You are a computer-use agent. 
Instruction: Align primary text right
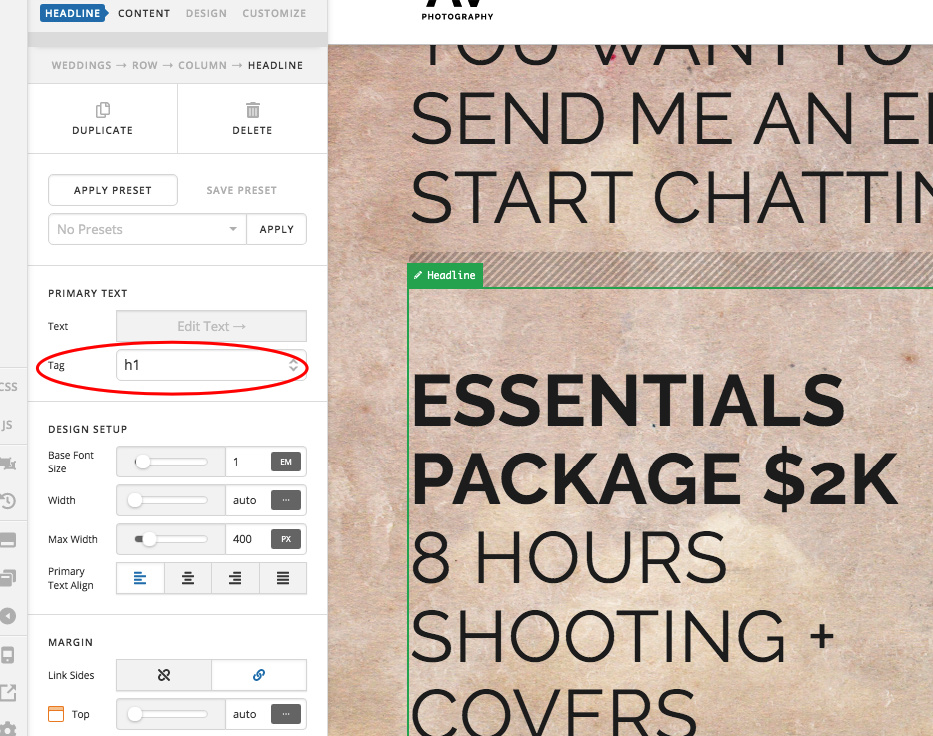pos(235,578)
